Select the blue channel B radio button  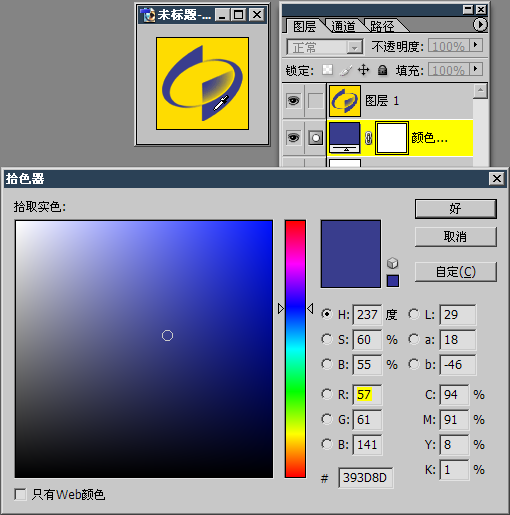(327, 444)
